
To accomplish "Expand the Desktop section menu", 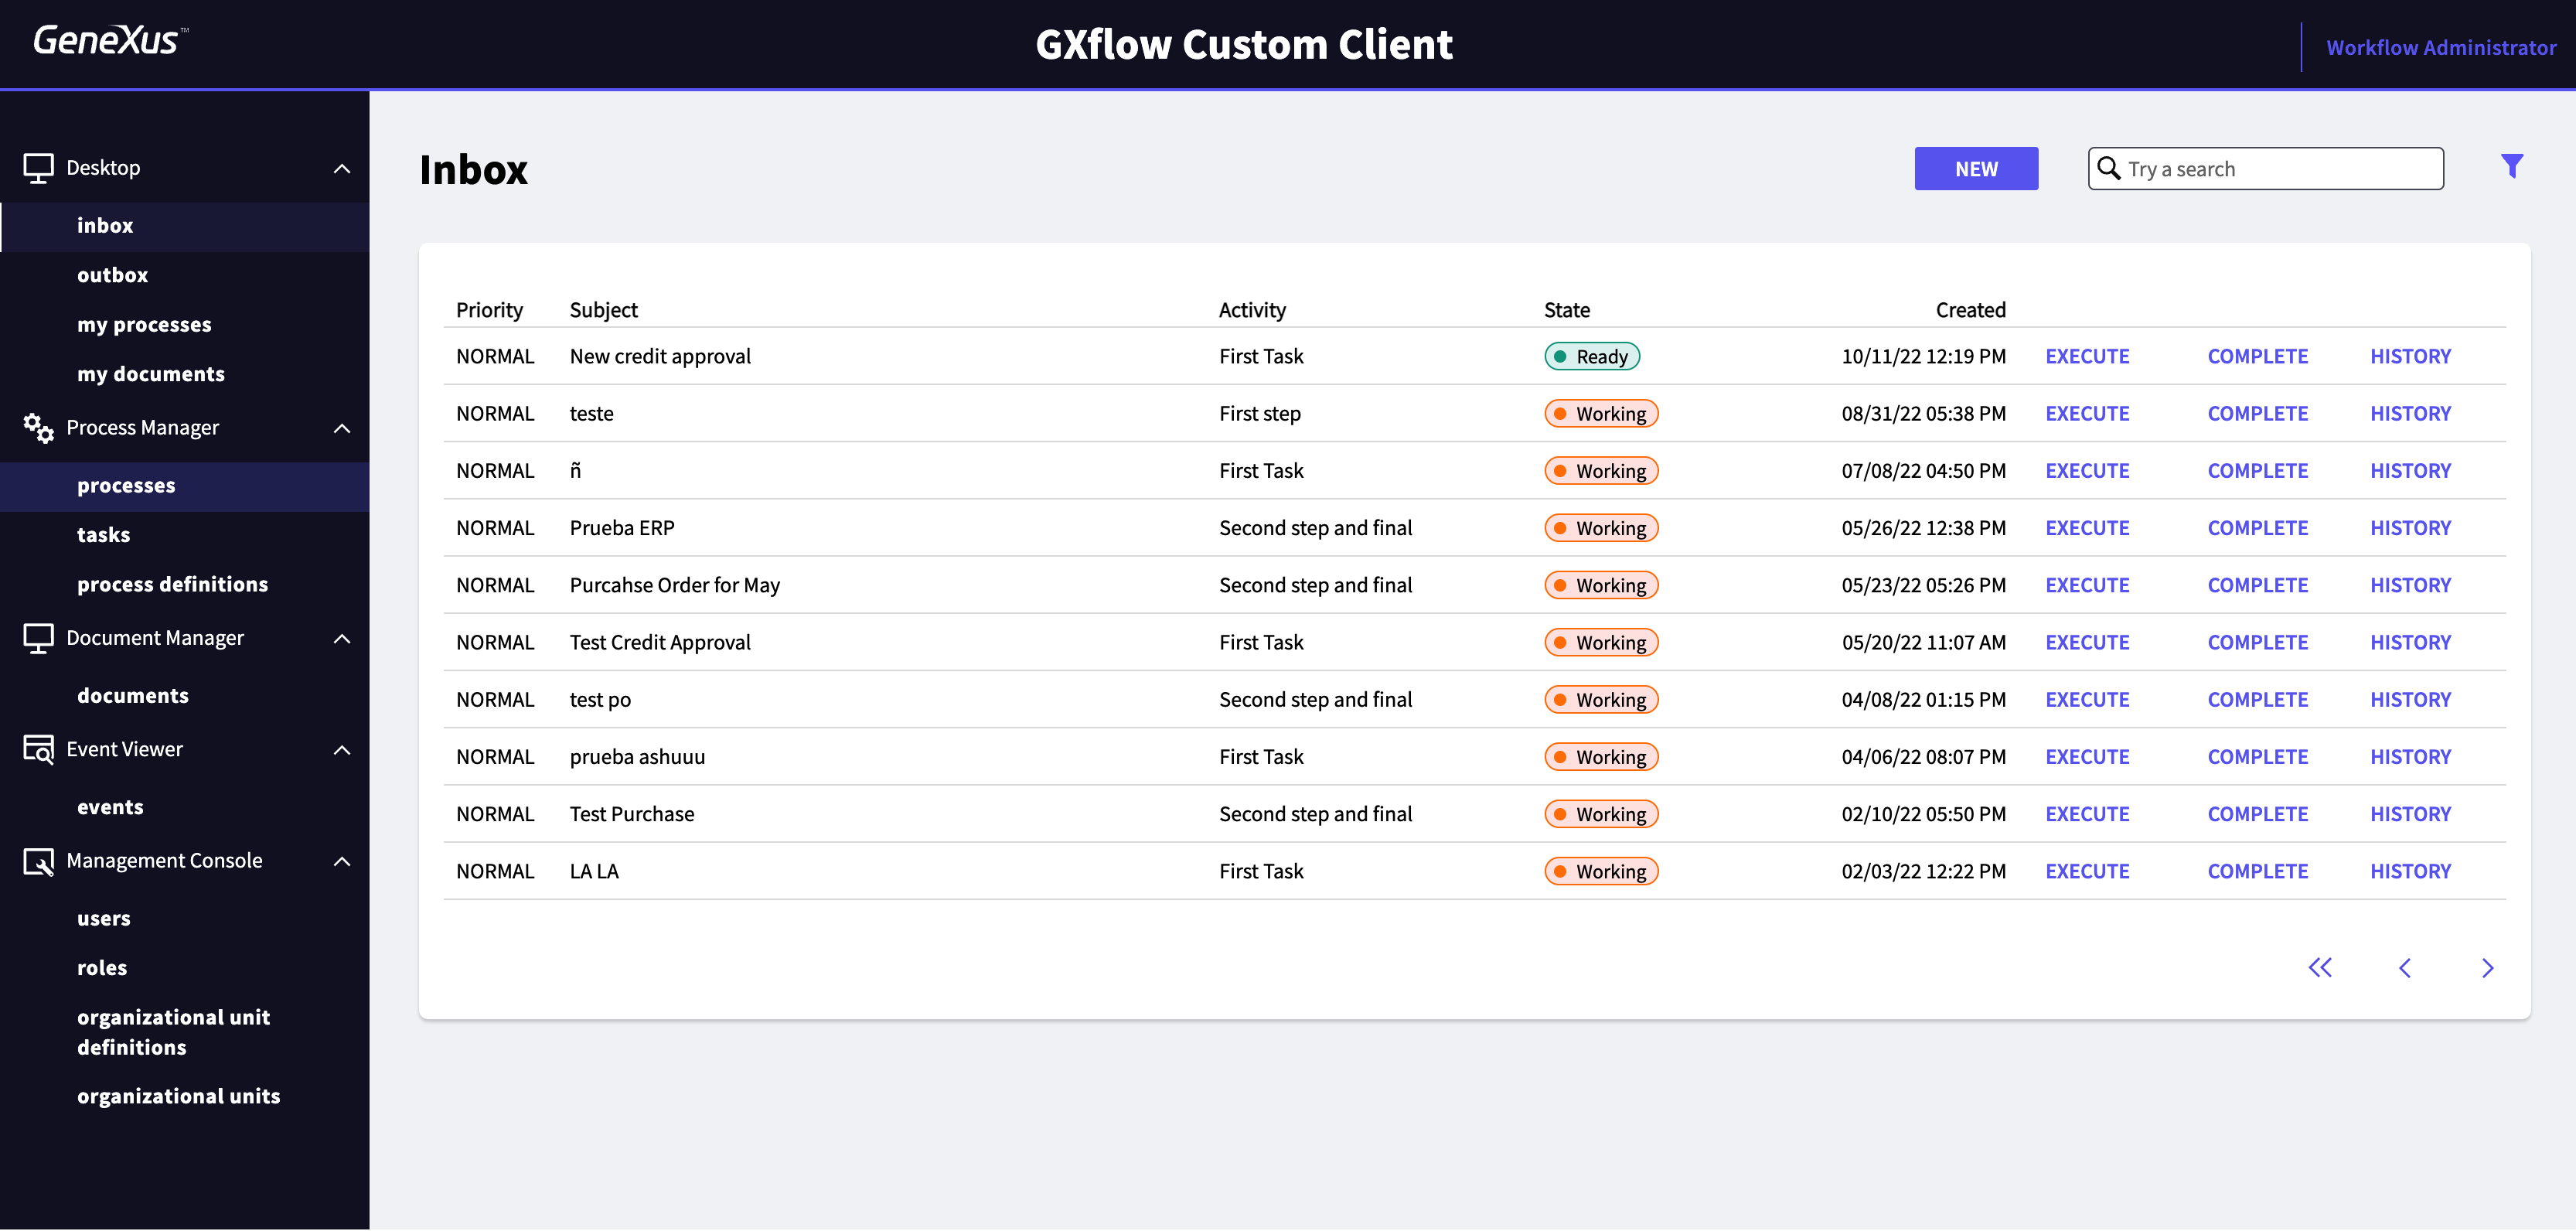I will pos(342,168).
